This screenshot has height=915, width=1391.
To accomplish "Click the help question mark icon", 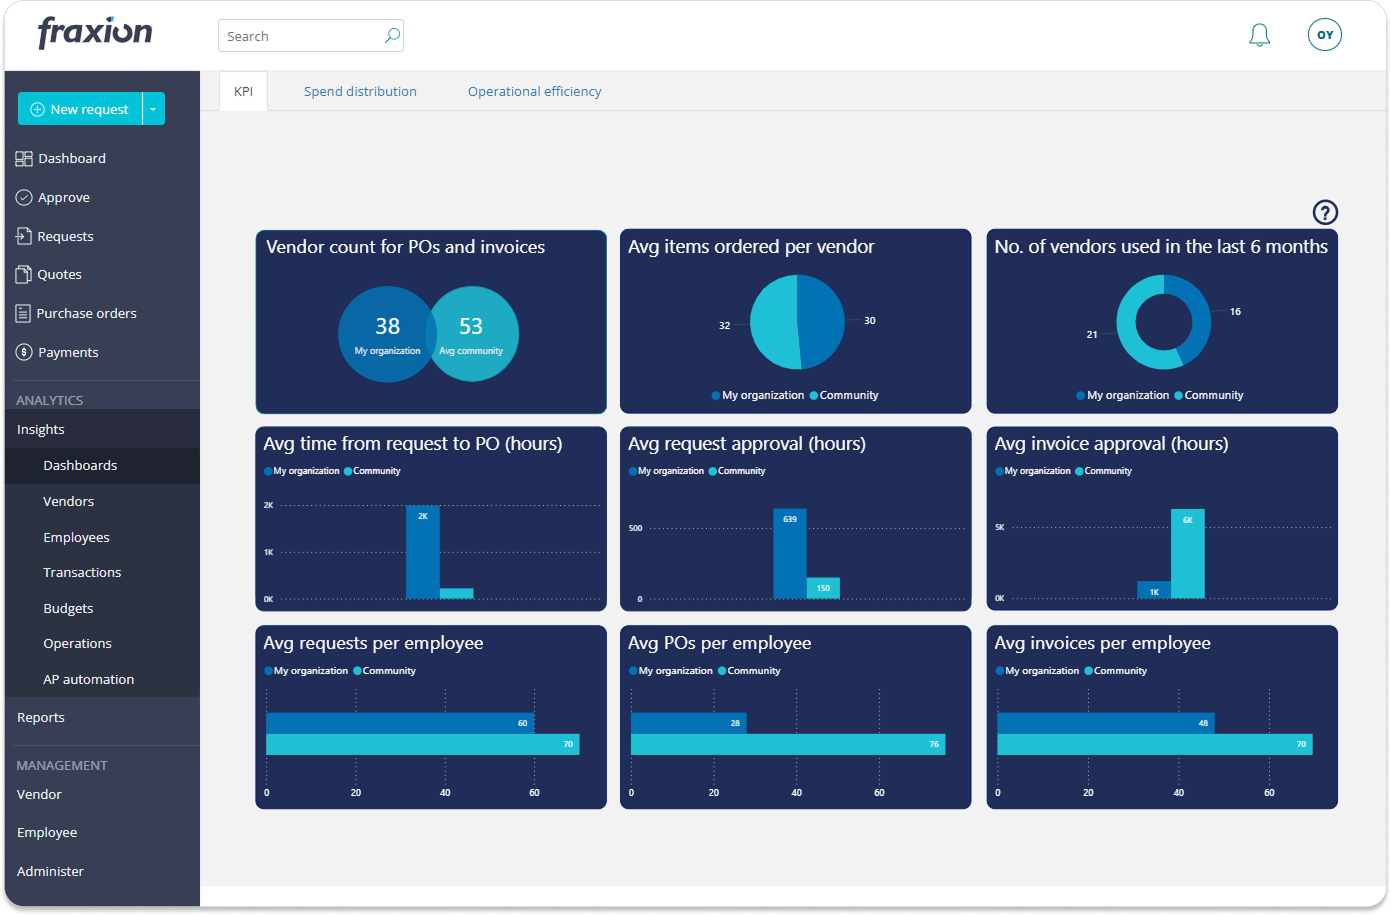I will point(1324,212).
